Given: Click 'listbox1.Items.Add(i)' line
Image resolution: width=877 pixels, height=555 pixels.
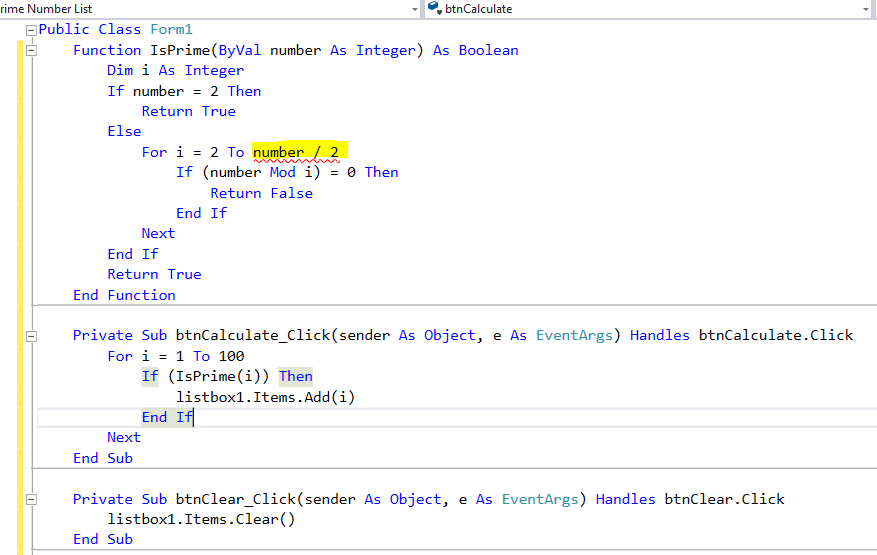Looking at the screenshot, I should coord(266,397).
